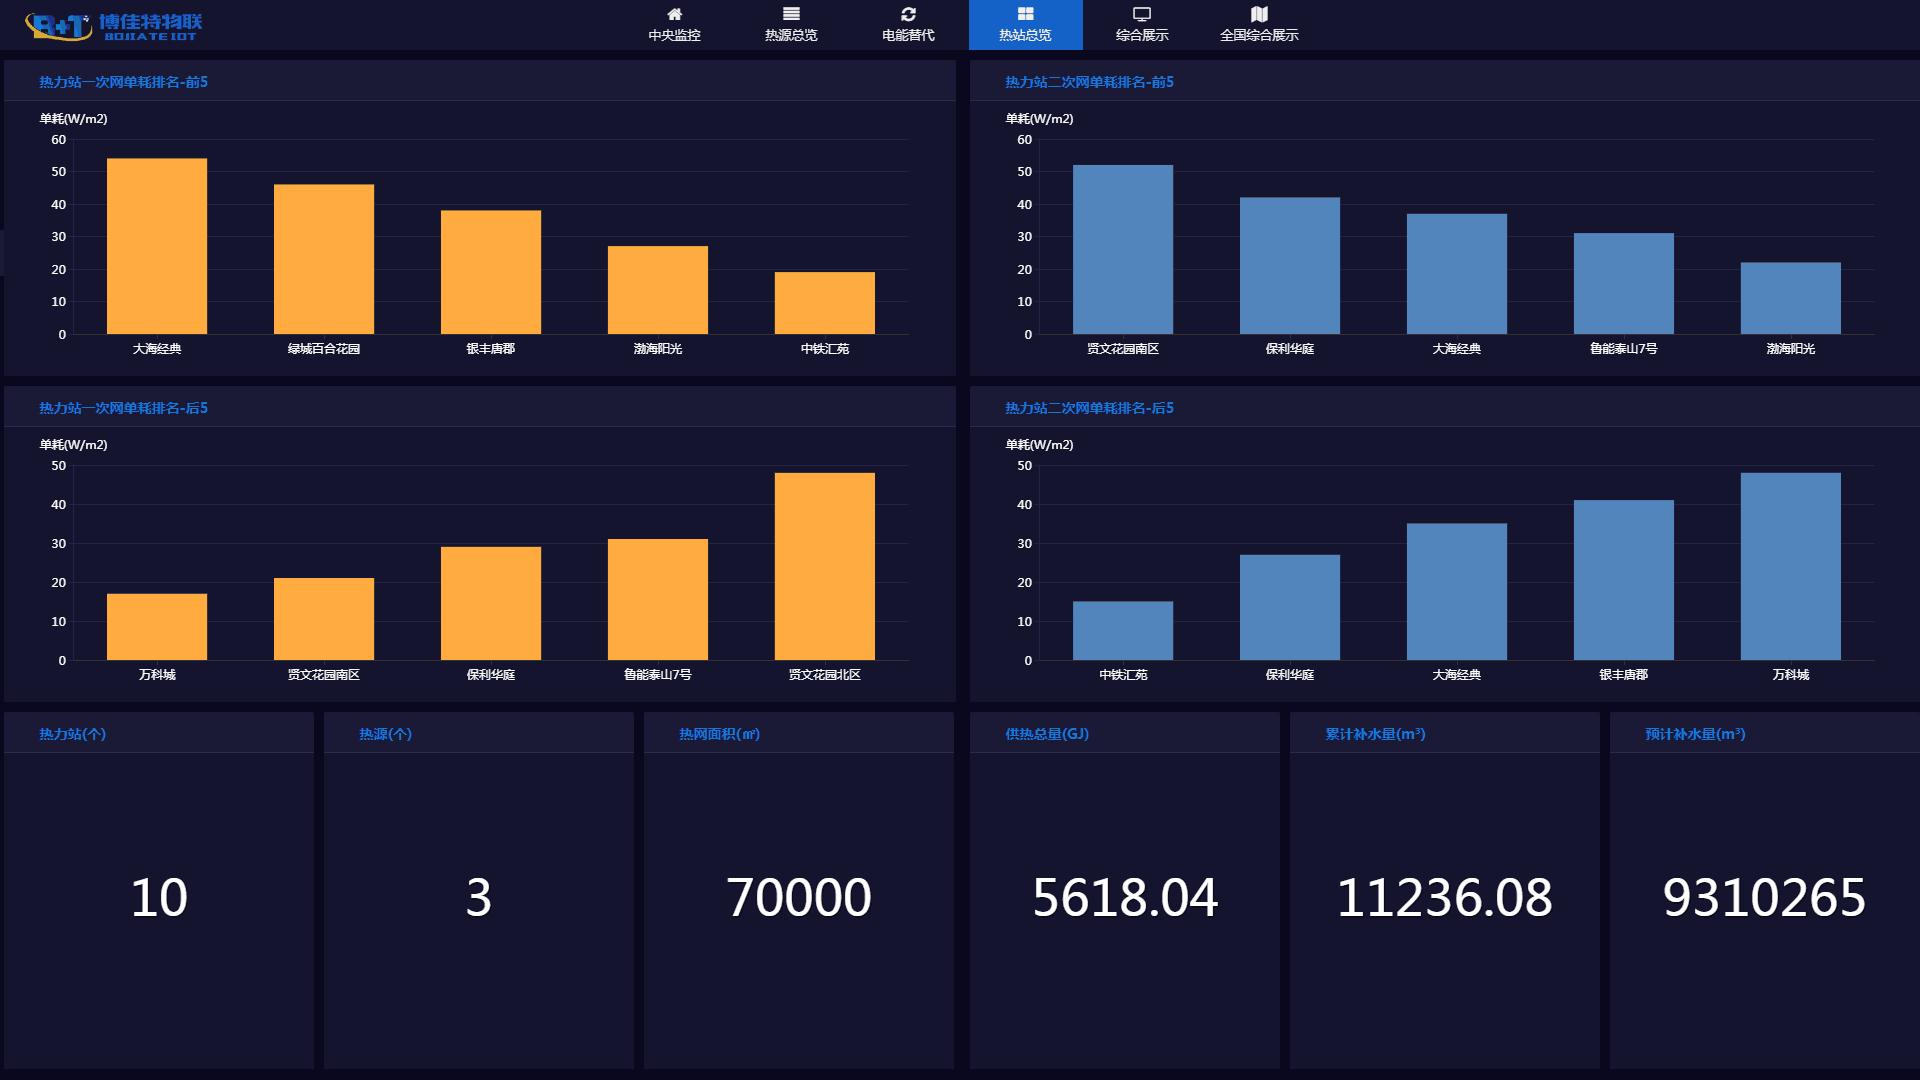Click the refresh icon above 电能替代

(908, 14)
